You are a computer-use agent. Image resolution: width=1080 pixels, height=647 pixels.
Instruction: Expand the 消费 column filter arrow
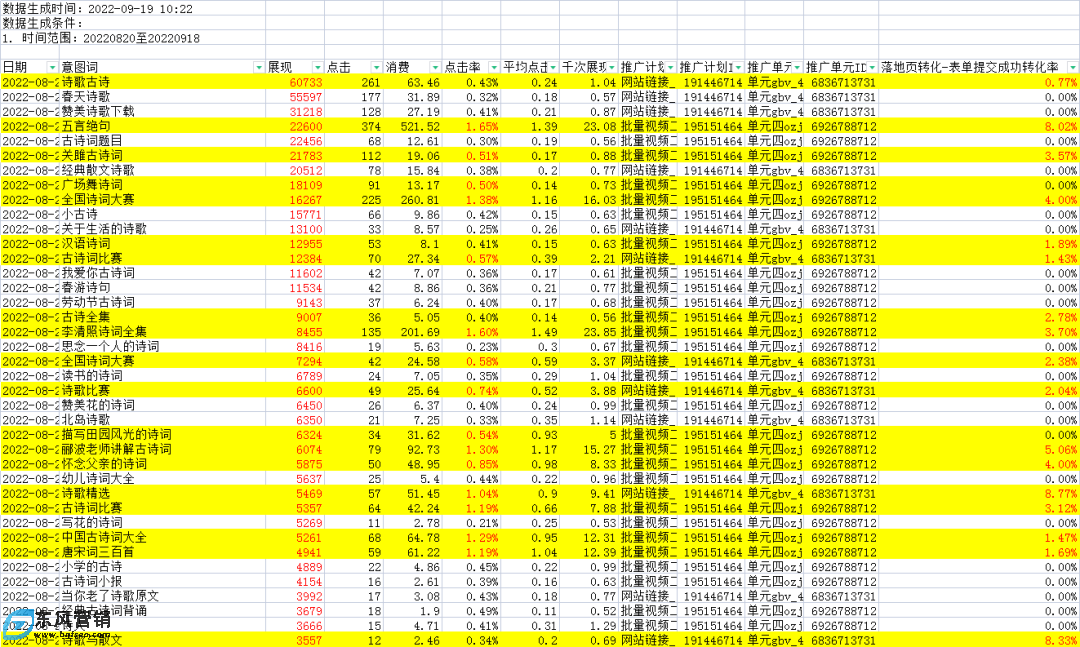pos(433,67)
